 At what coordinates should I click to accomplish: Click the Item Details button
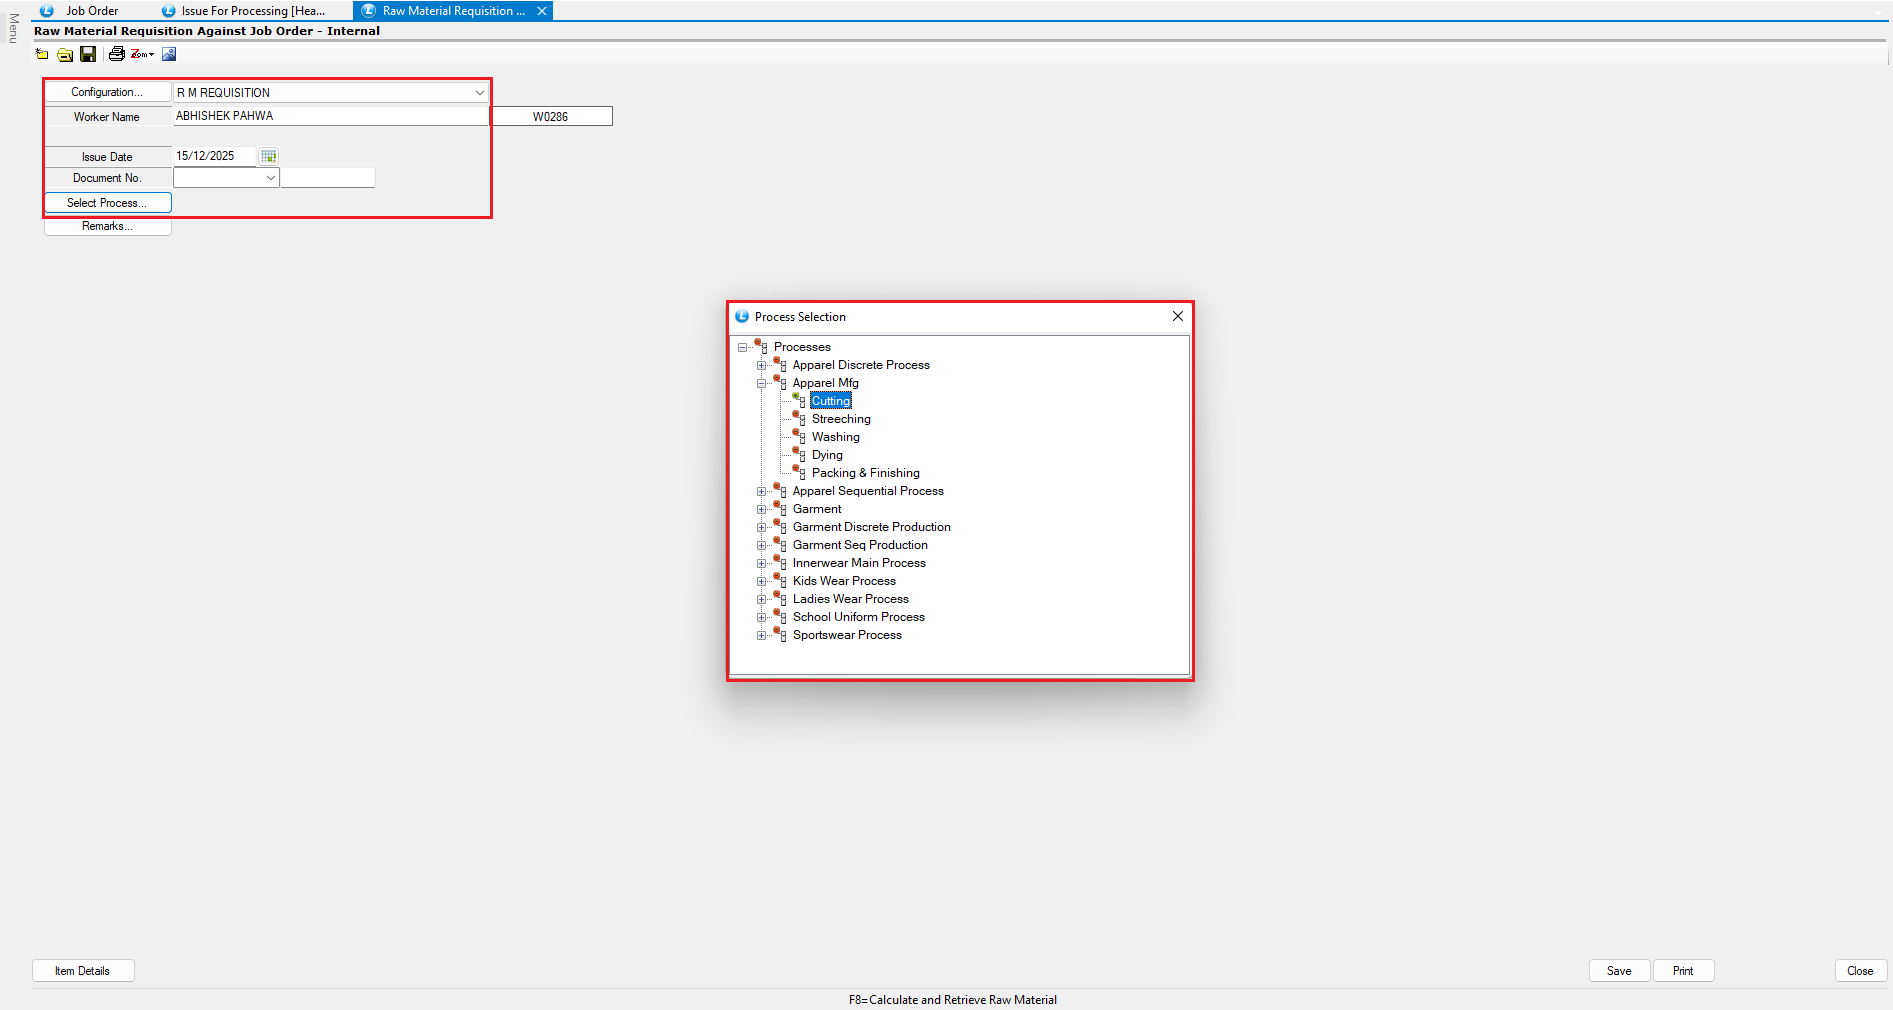point(83,971)
